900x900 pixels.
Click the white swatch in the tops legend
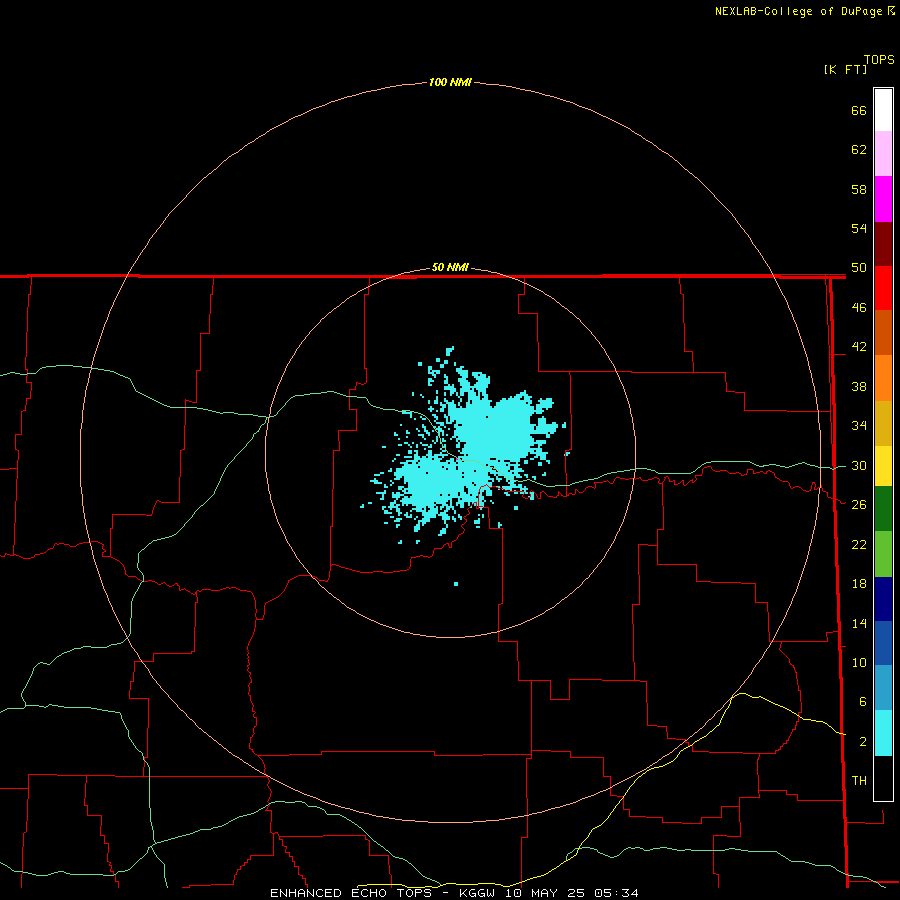[883, 110]
